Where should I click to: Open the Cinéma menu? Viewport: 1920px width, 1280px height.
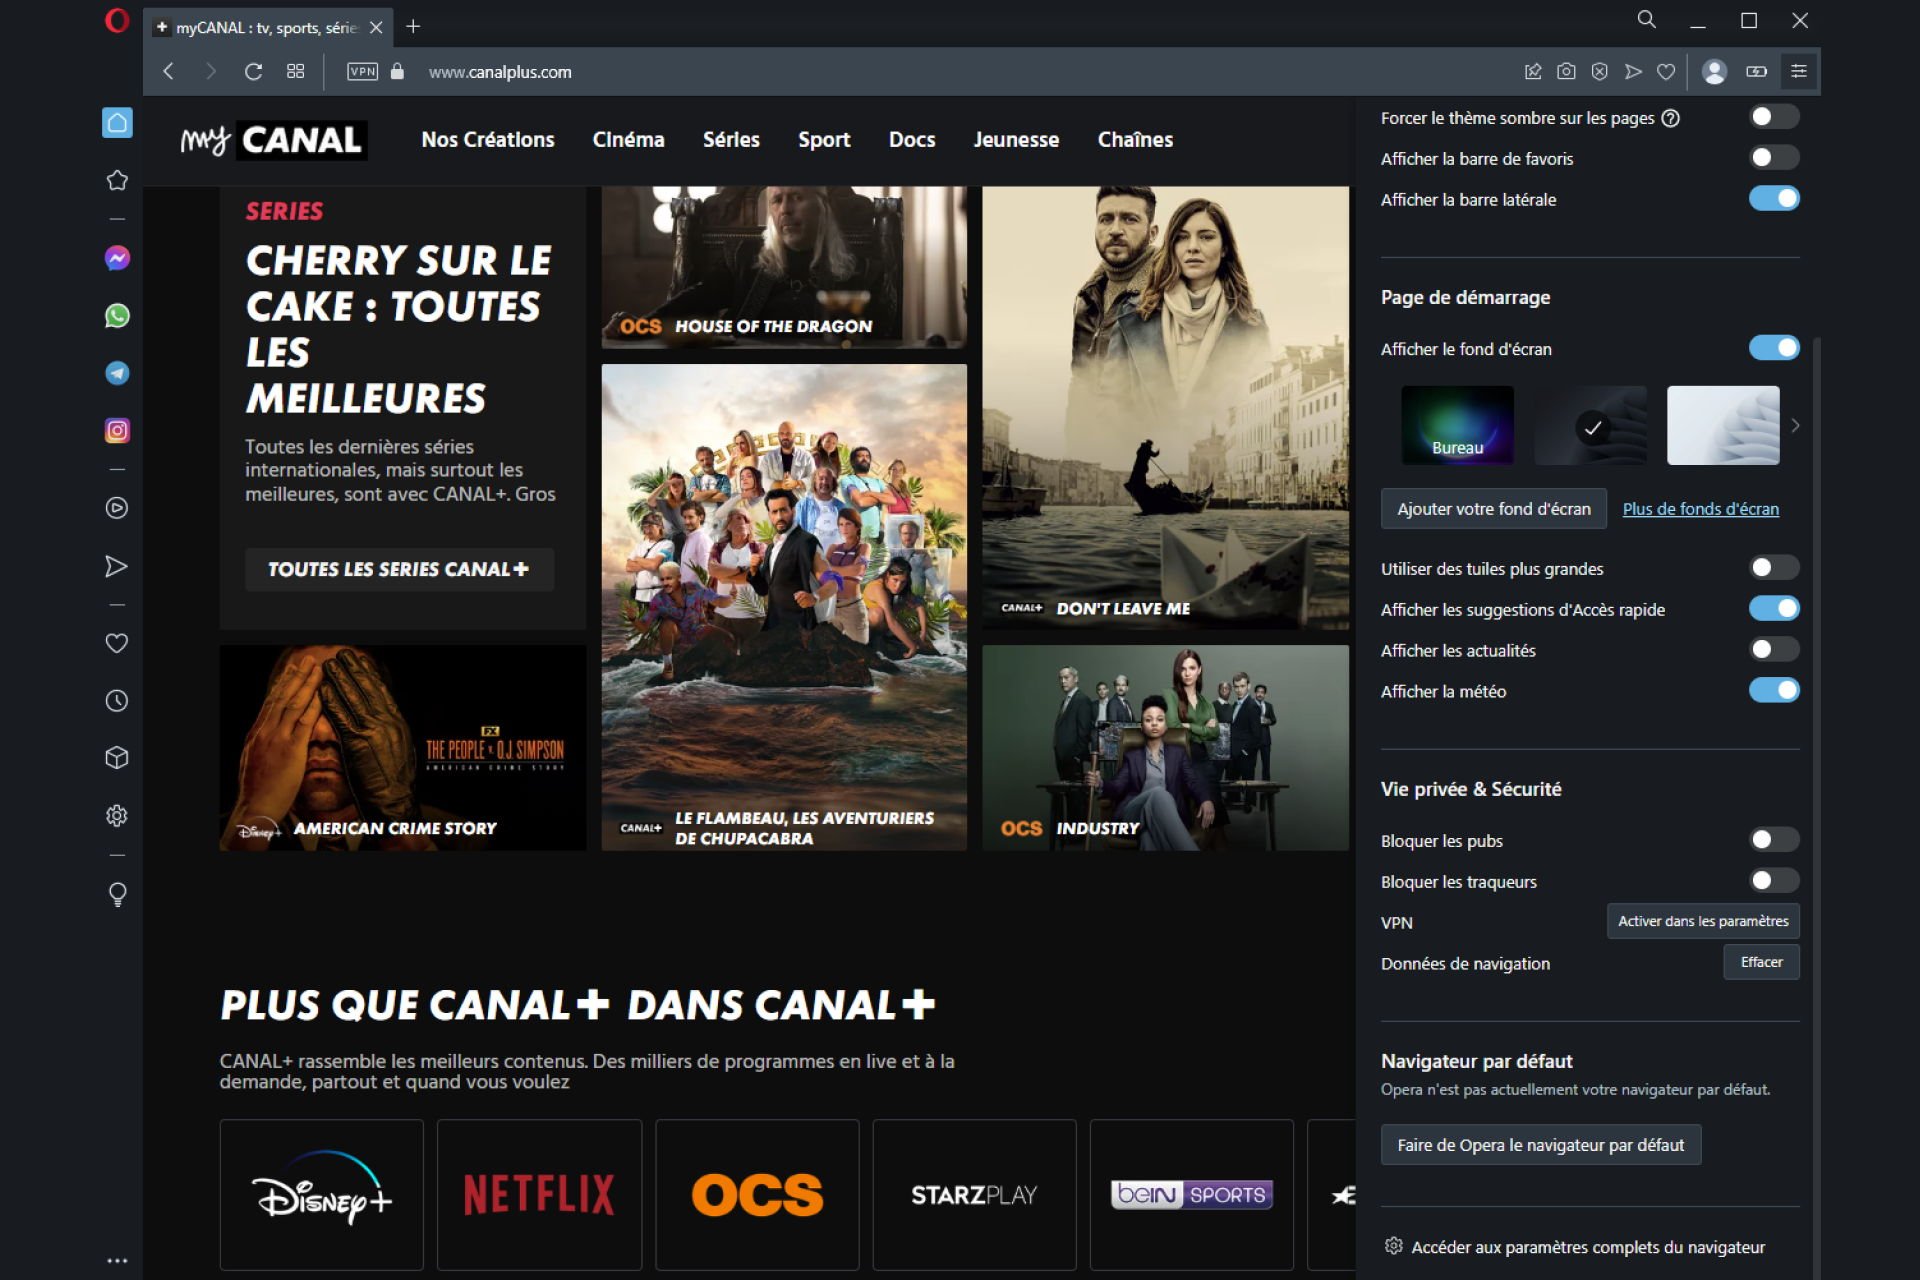pyautogui.click(x=628, y=140)
